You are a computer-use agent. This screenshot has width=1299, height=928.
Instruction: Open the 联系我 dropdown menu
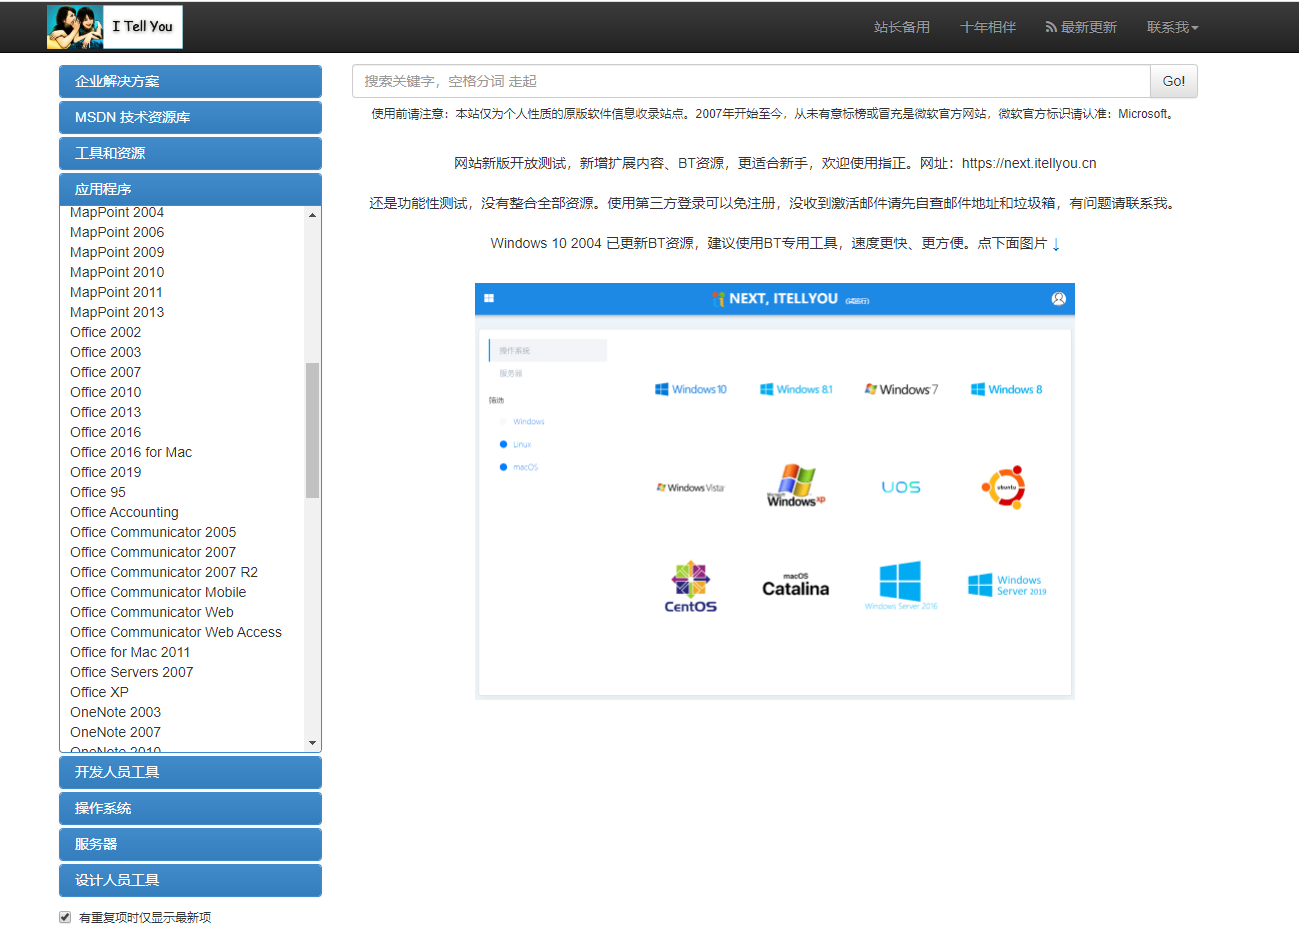click(1172, 27)
